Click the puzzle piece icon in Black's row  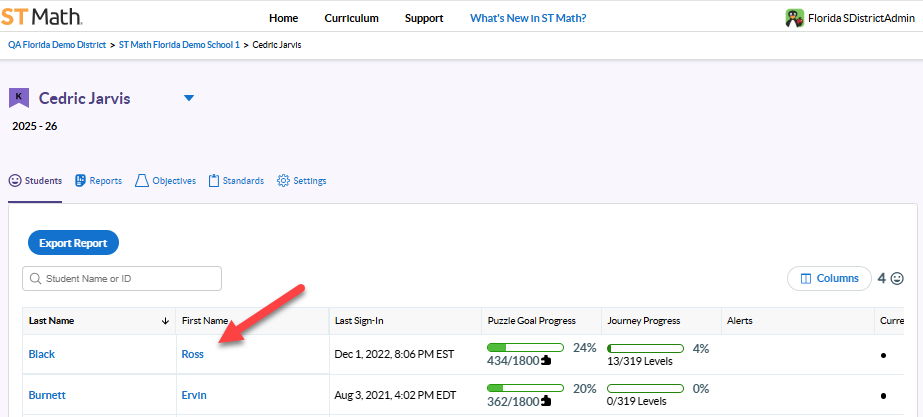[545, 361]
